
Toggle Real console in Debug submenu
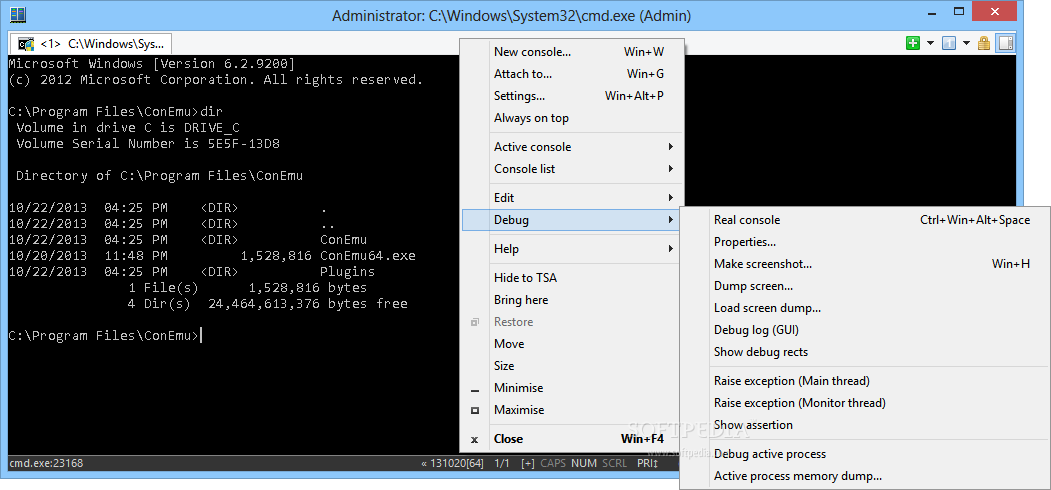click(865, 220)
